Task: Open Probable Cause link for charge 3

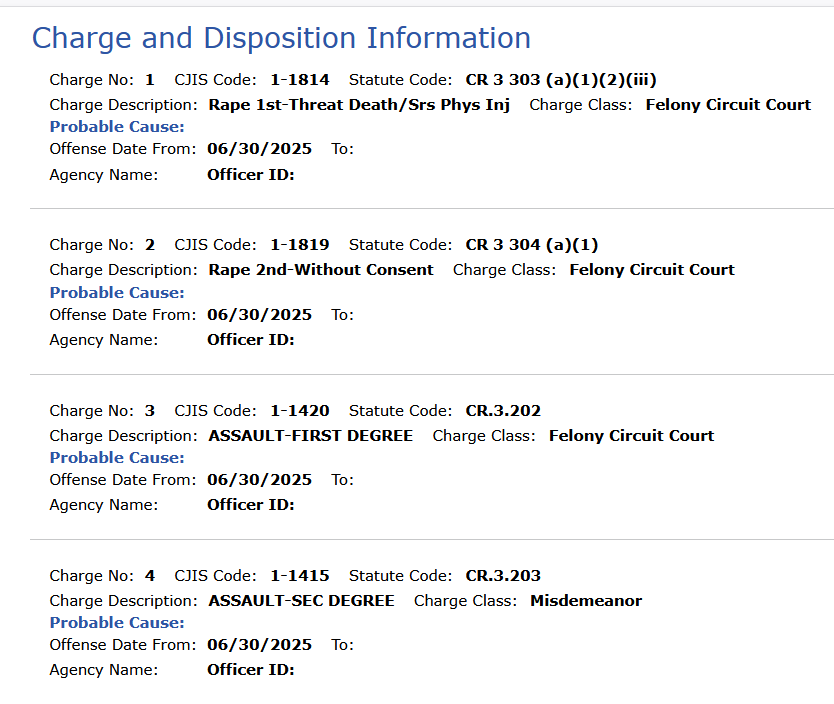Action: [117, 457]
